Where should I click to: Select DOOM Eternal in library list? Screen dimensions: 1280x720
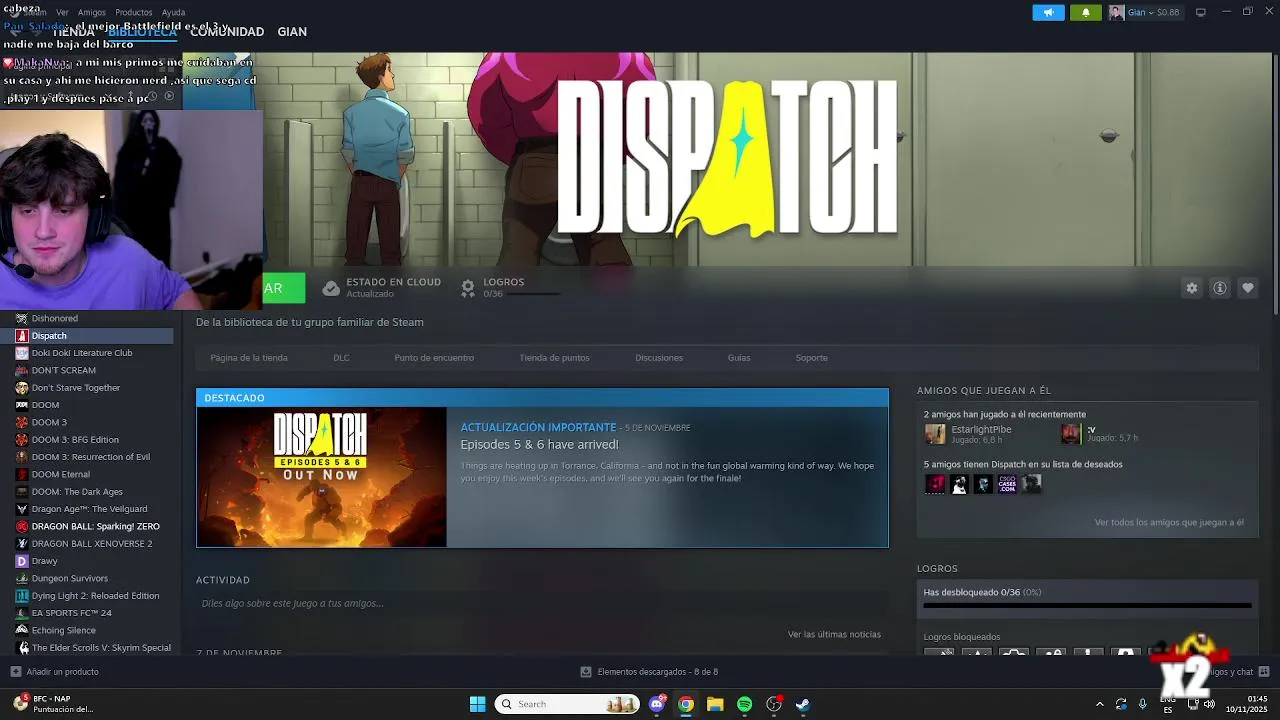[60, 474]
